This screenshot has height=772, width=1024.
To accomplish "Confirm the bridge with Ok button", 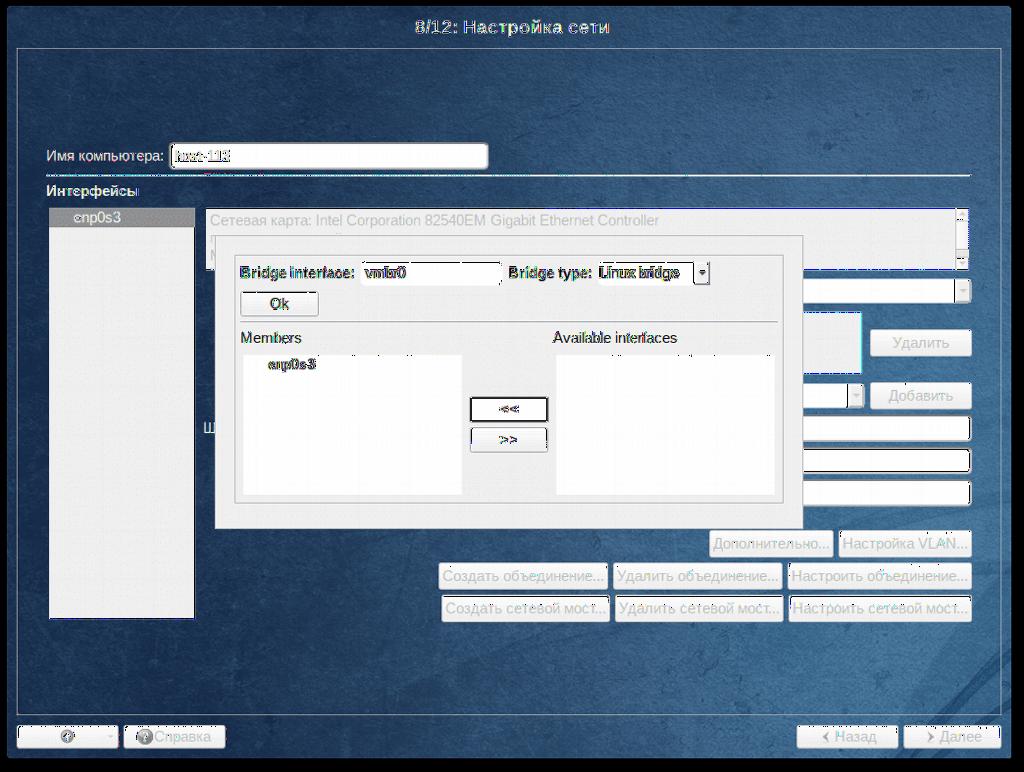I will coord(279,304).
